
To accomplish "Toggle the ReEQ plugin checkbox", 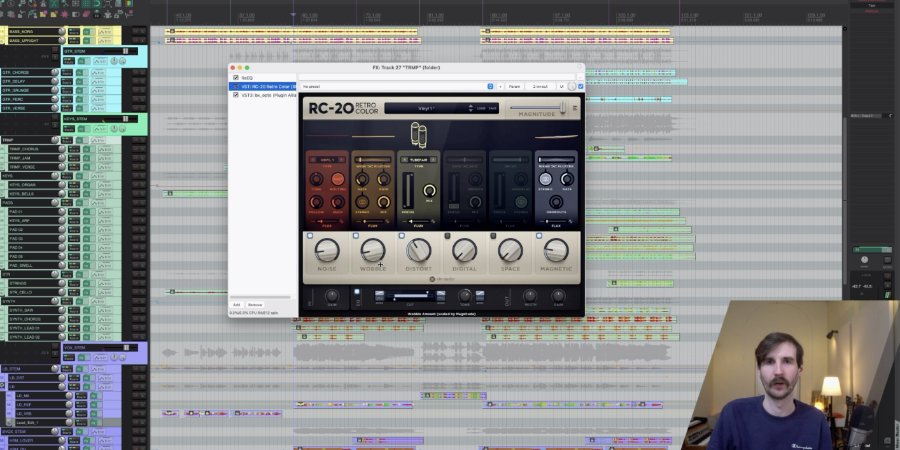I will (236, 77).
